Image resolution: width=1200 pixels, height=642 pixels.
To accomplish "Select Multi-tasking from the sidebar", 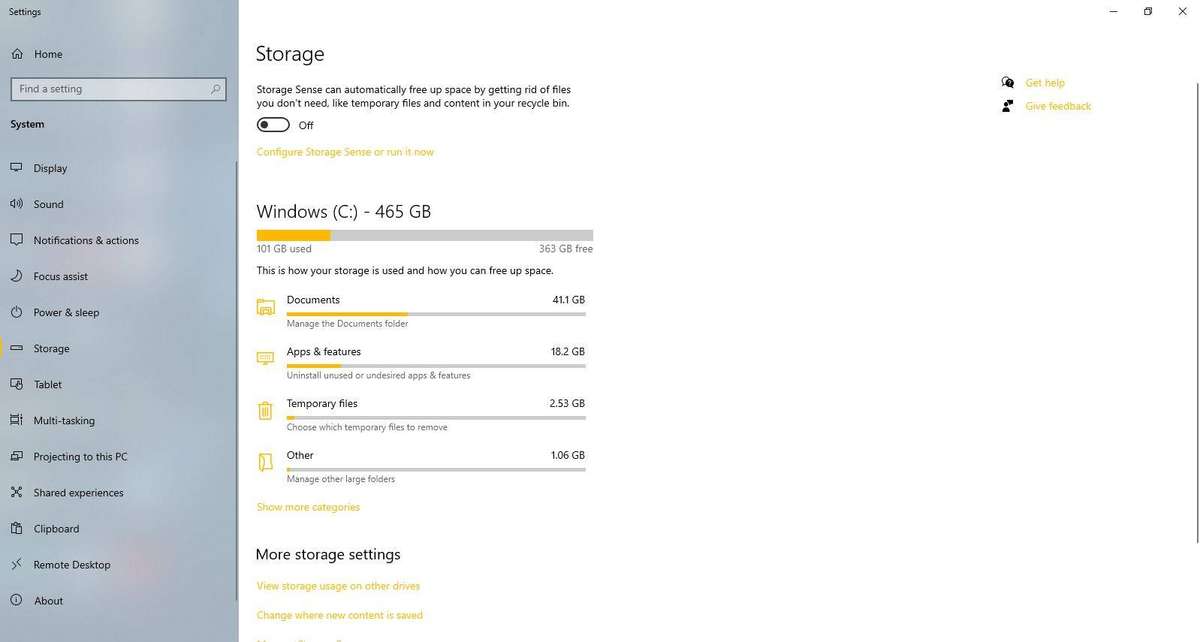I will tap(64, 420).
